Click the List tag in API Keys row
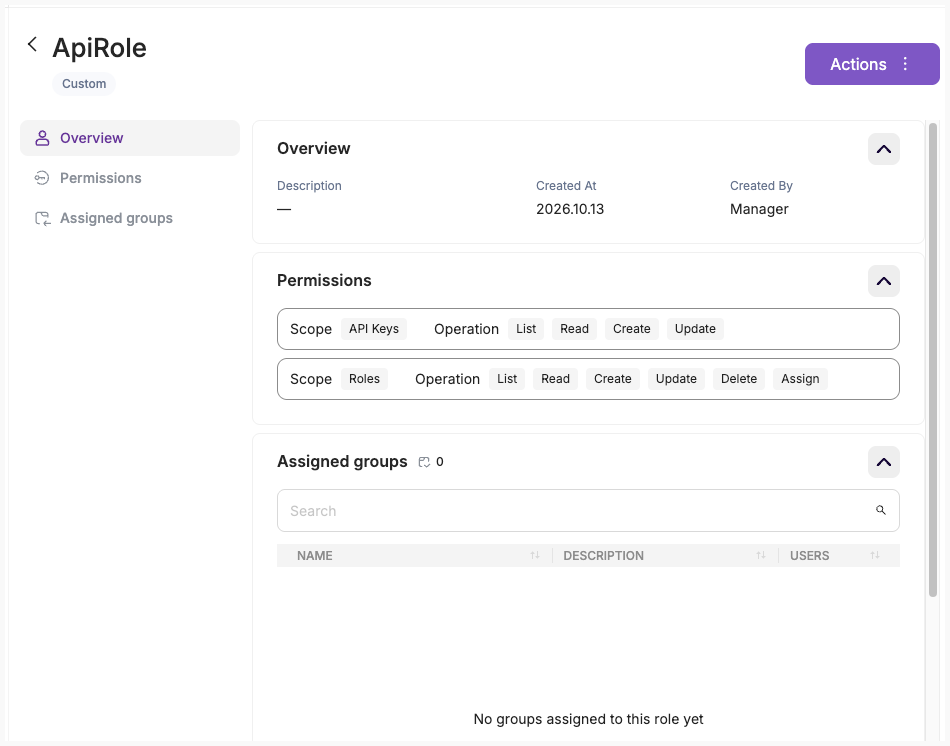Viewport: 950px width, 746px height. [x=526, y=329]
